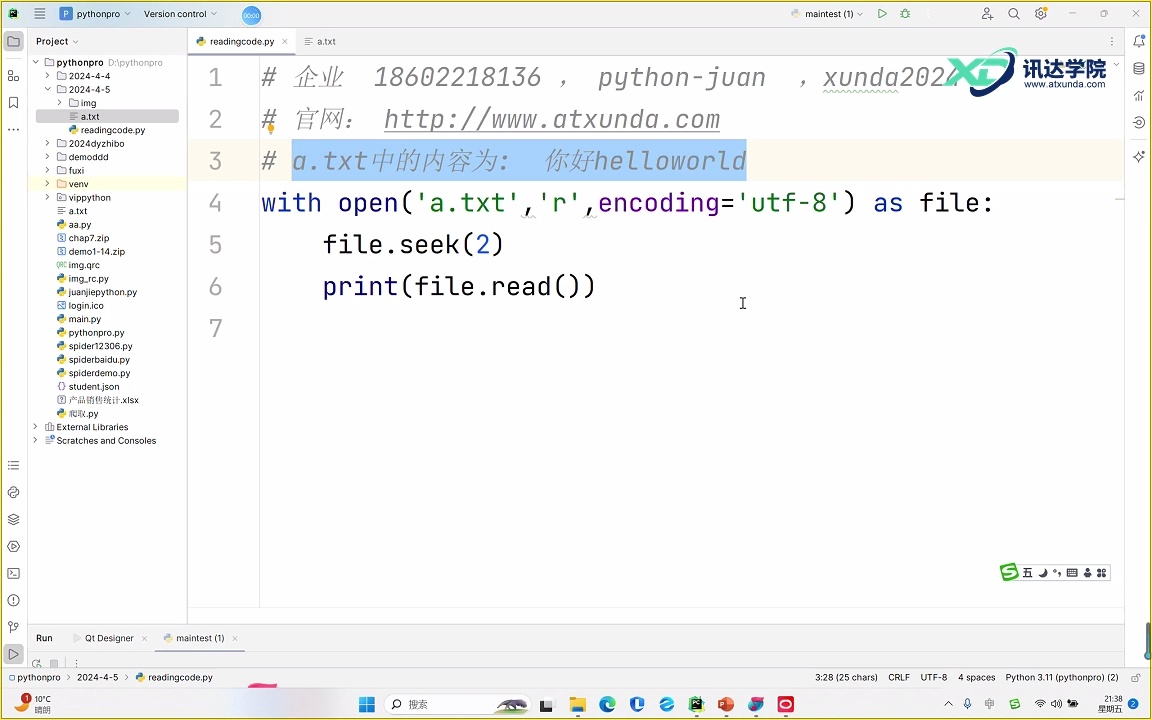Open the Notifications bell icon
Image resolution: width=1152 pixels, height=720 pixels.
pos(1139,42)
